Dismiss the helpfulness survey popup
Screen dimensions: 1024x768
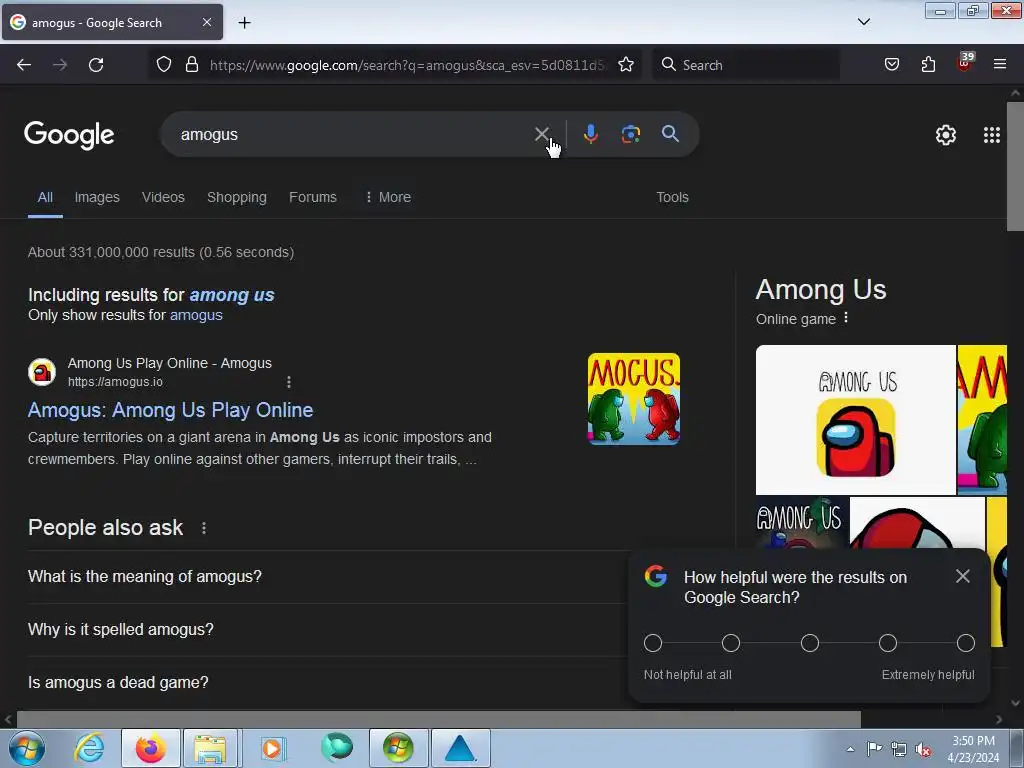click(963, 576)
